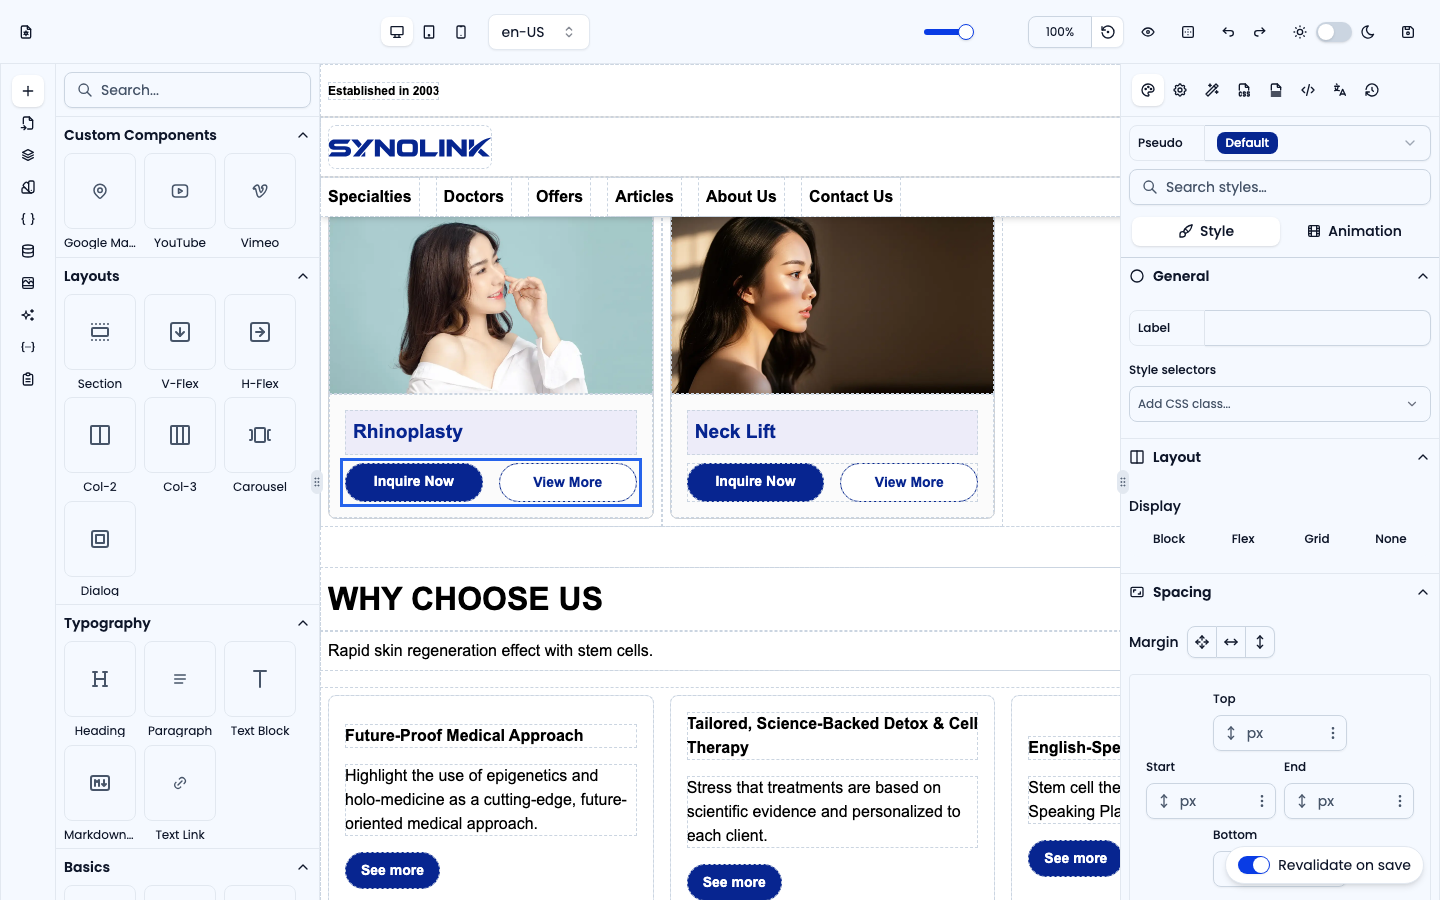This screenshot has height=900, width=1440.
Task: Open the add element panel plus icon
Action: (28, 91)
